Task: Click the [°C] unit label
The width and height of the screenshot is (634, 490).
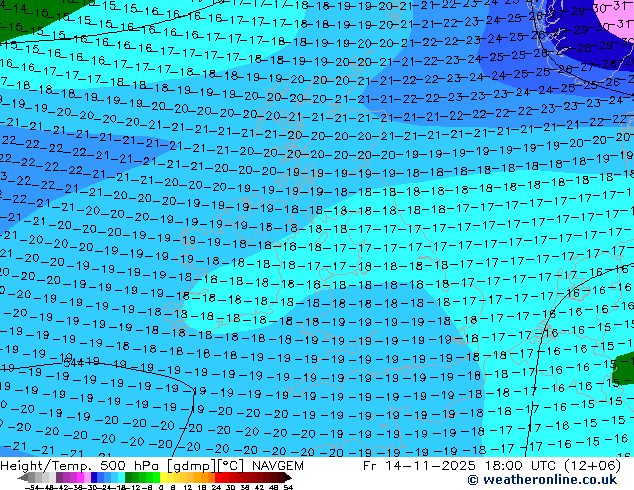Action: click(230, 466)
